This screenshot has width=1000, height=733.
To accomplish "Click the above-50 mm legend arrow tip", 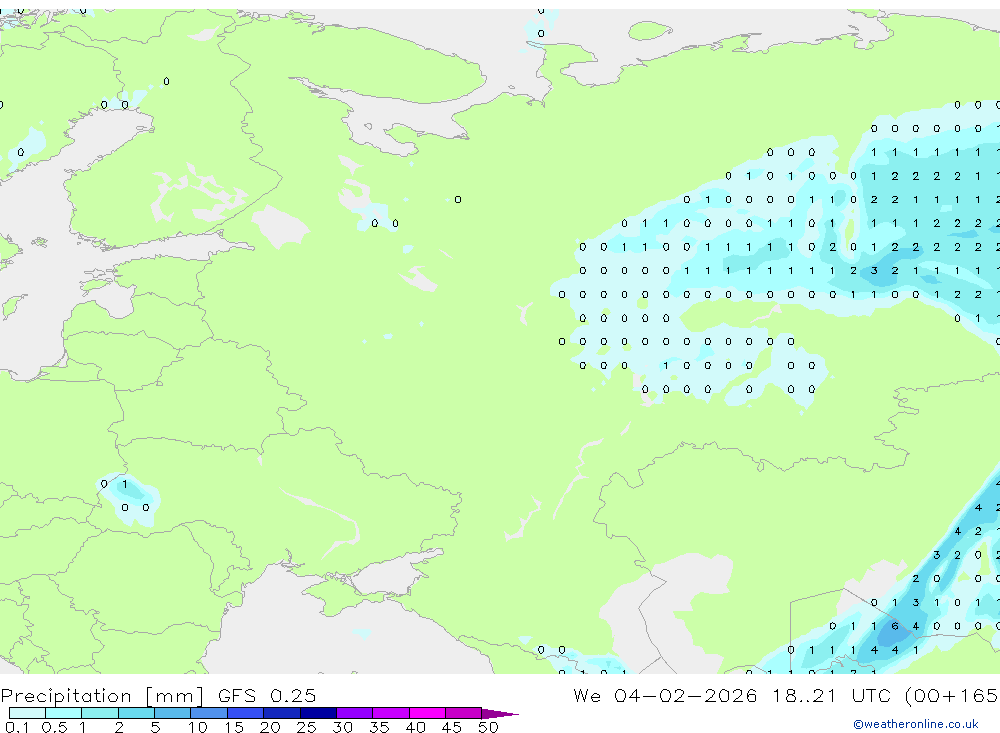I will [x=500, y=713].
